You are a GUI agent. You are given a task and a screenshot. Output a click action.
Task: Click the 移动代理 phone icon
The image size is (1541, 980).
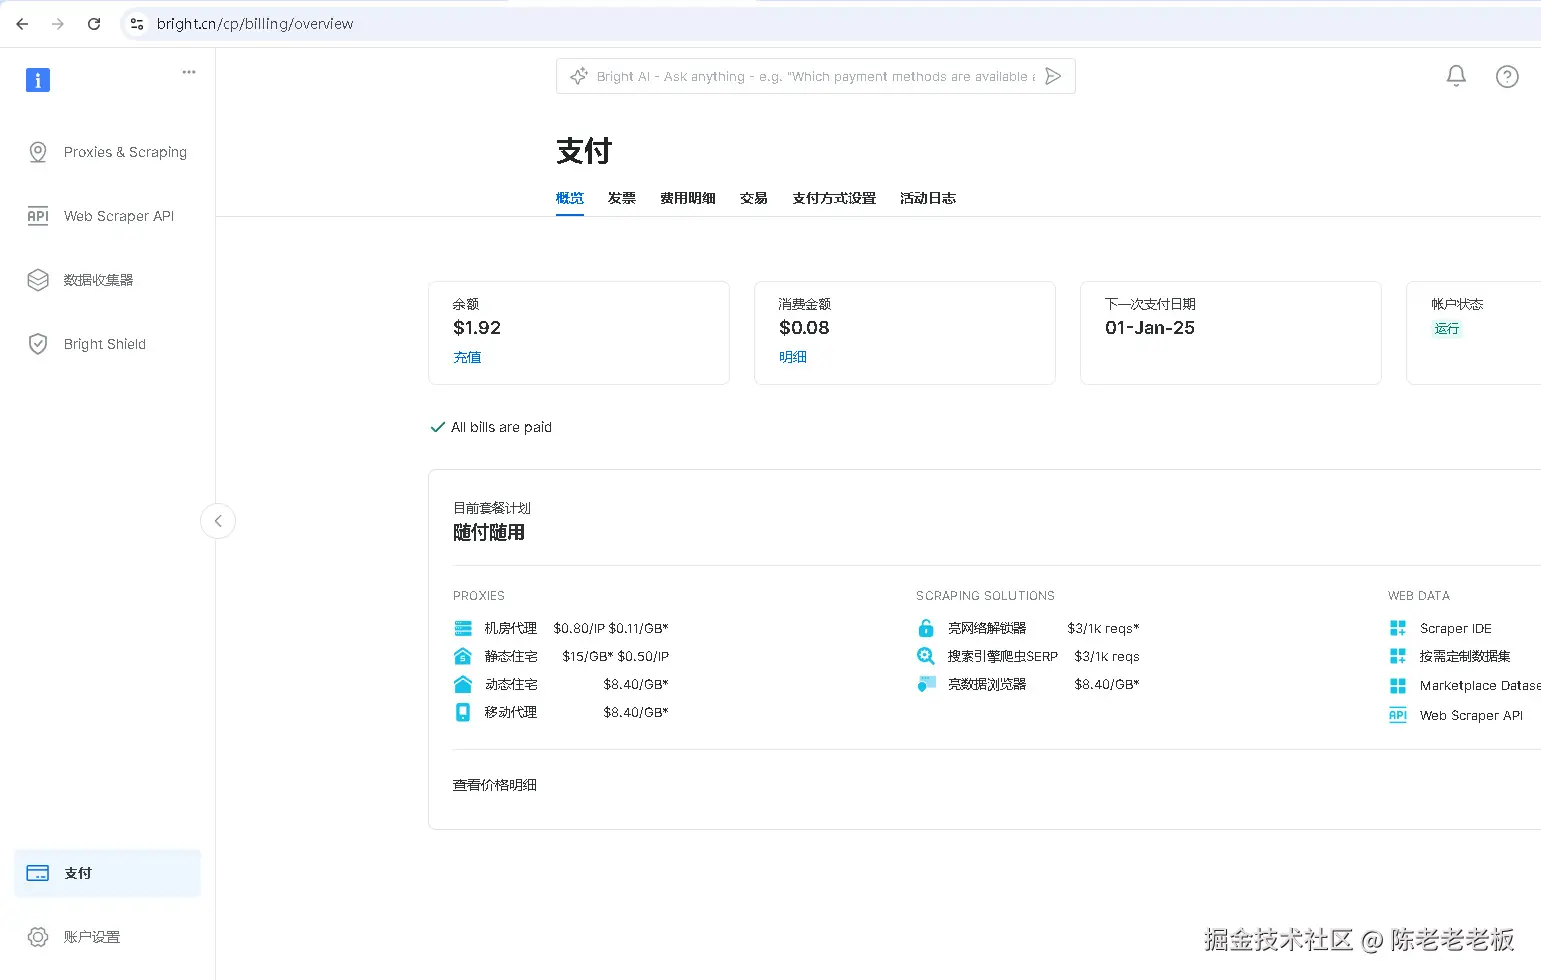463,712
